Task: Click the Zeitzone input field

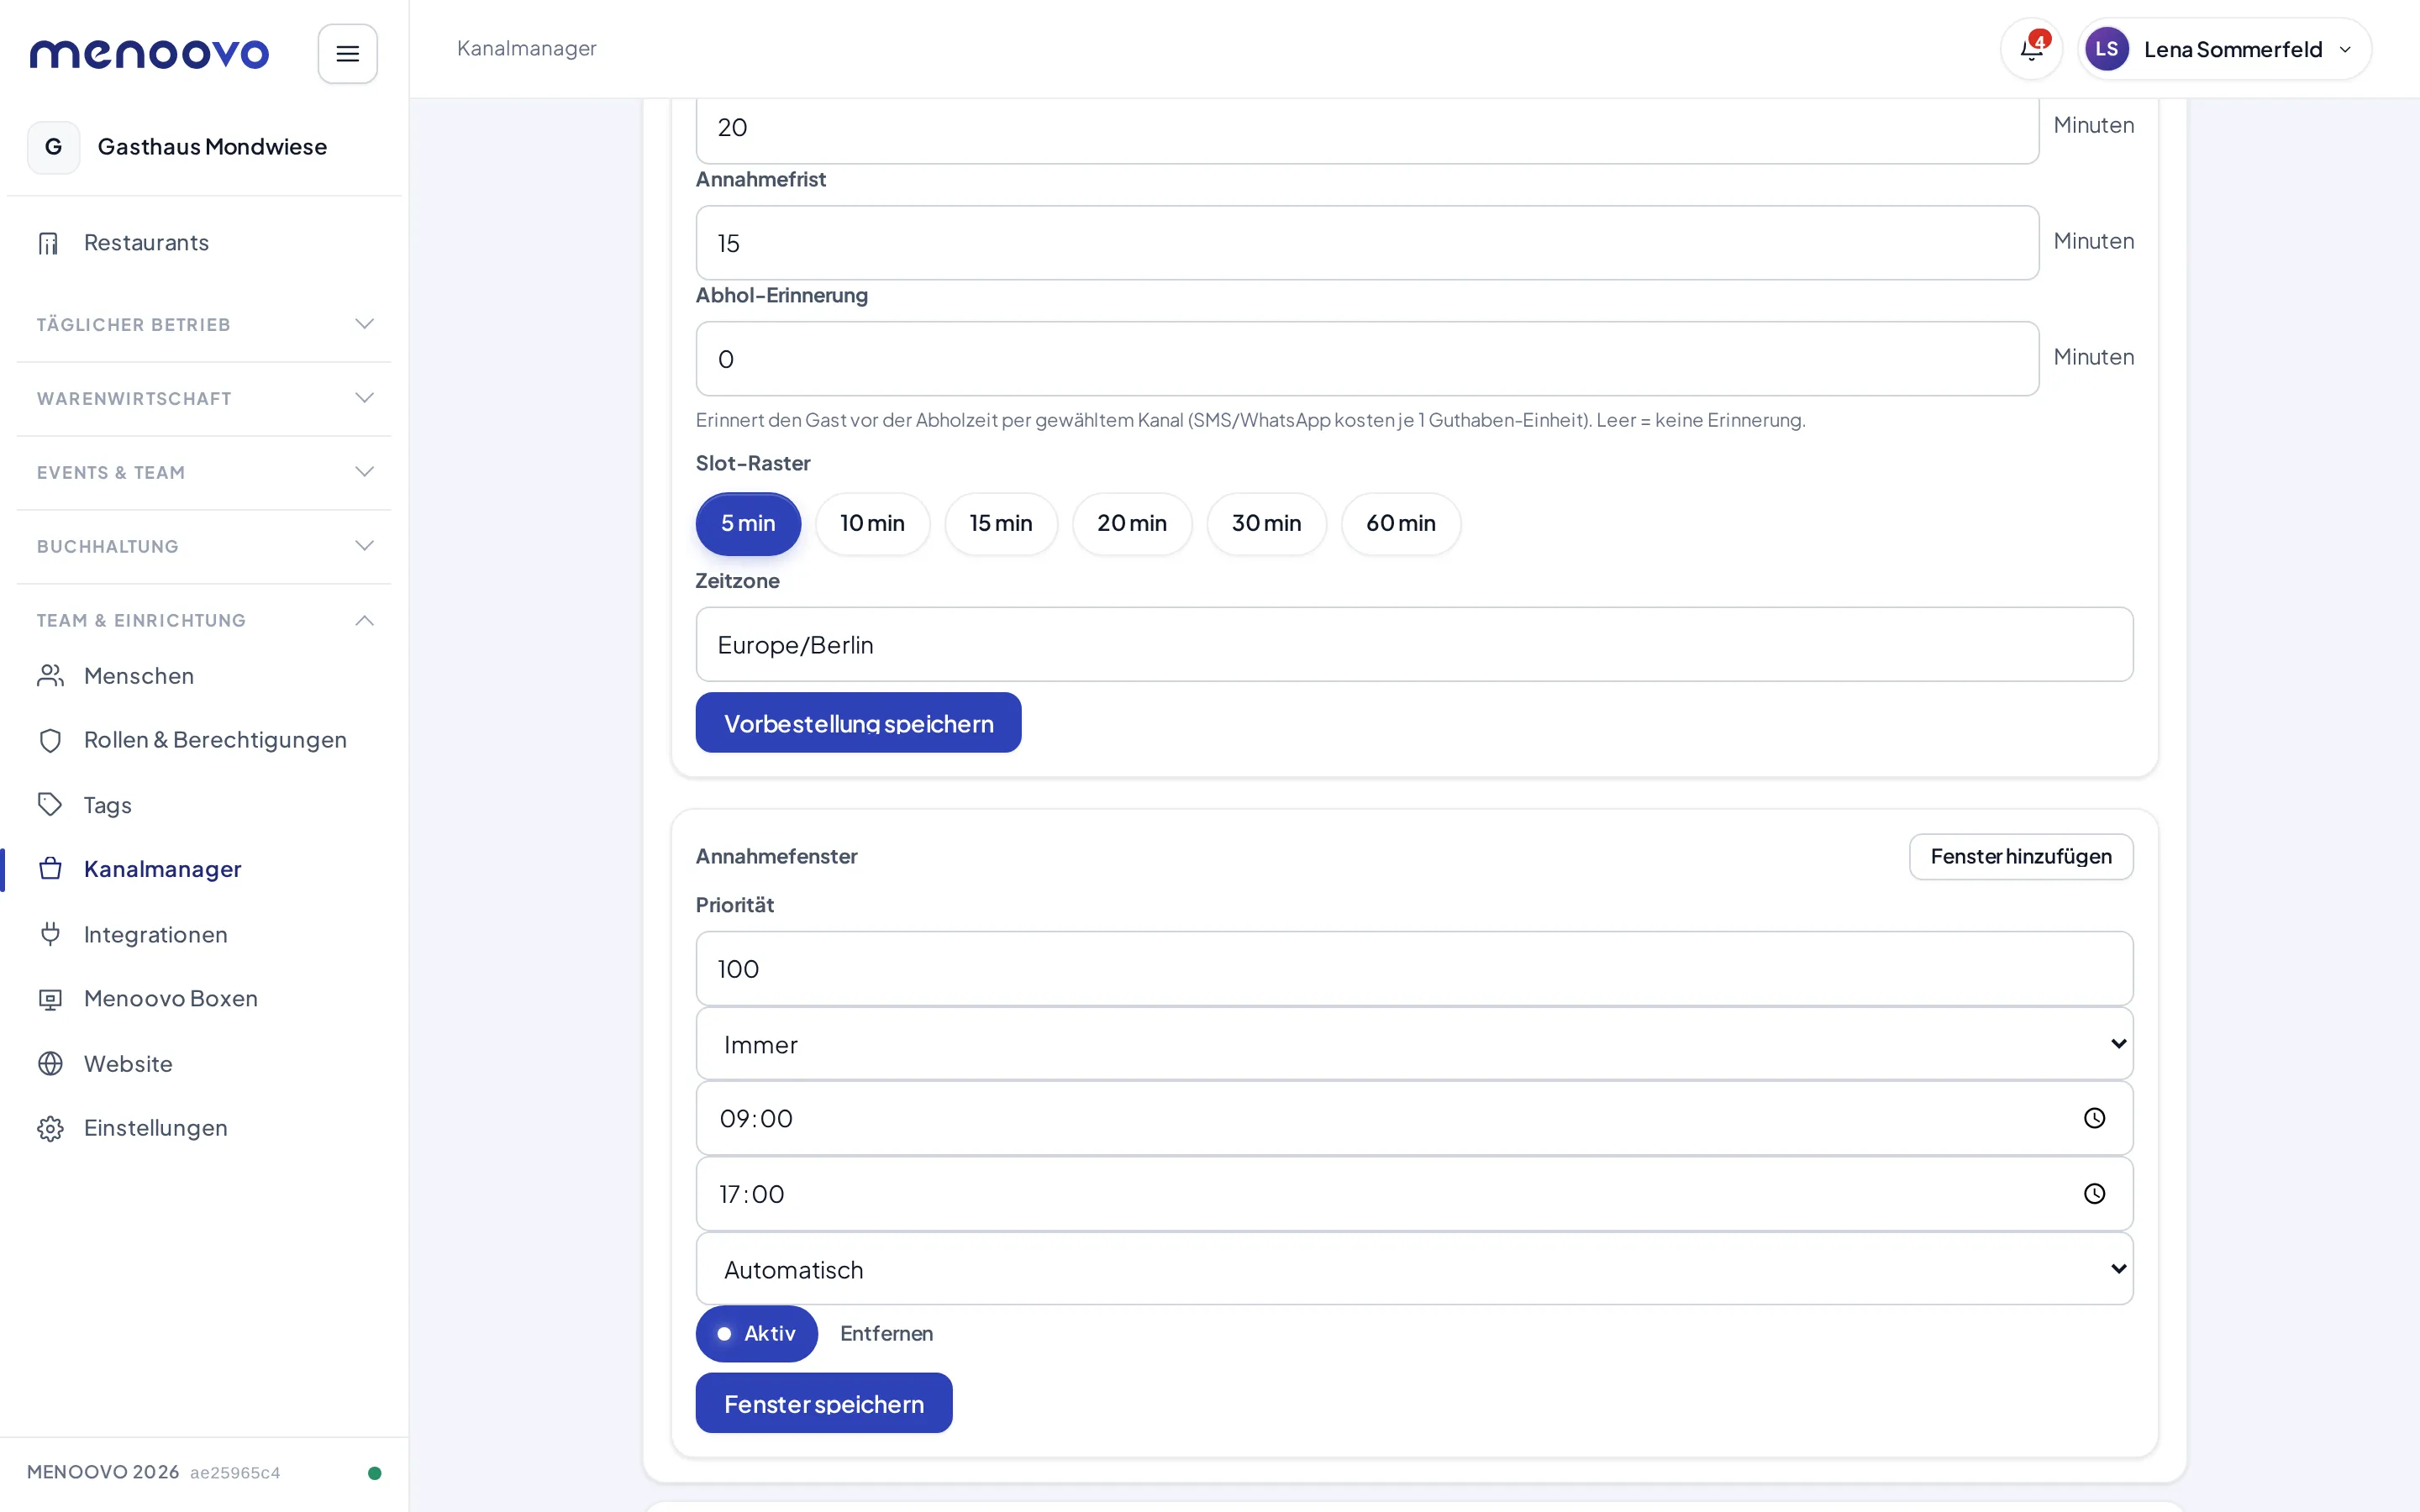Action: (x=1414, y=645)
